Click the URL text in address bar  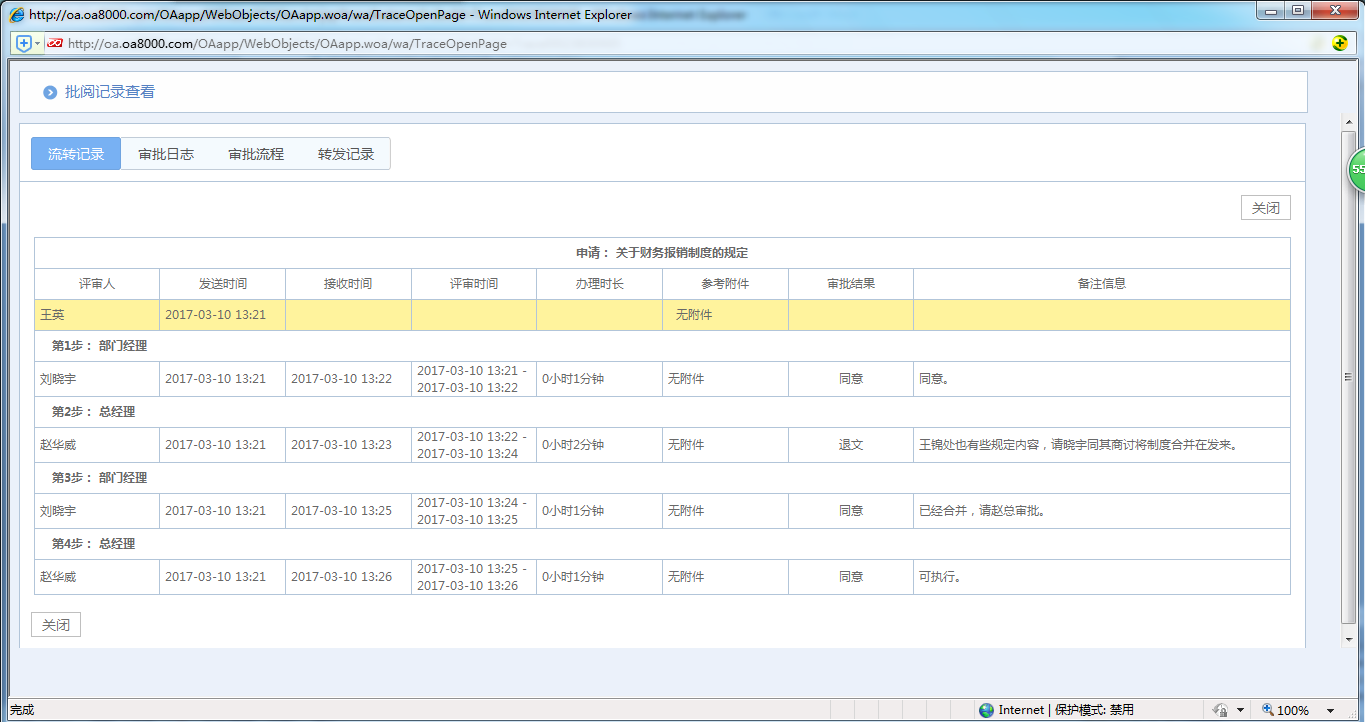(287, 44)
